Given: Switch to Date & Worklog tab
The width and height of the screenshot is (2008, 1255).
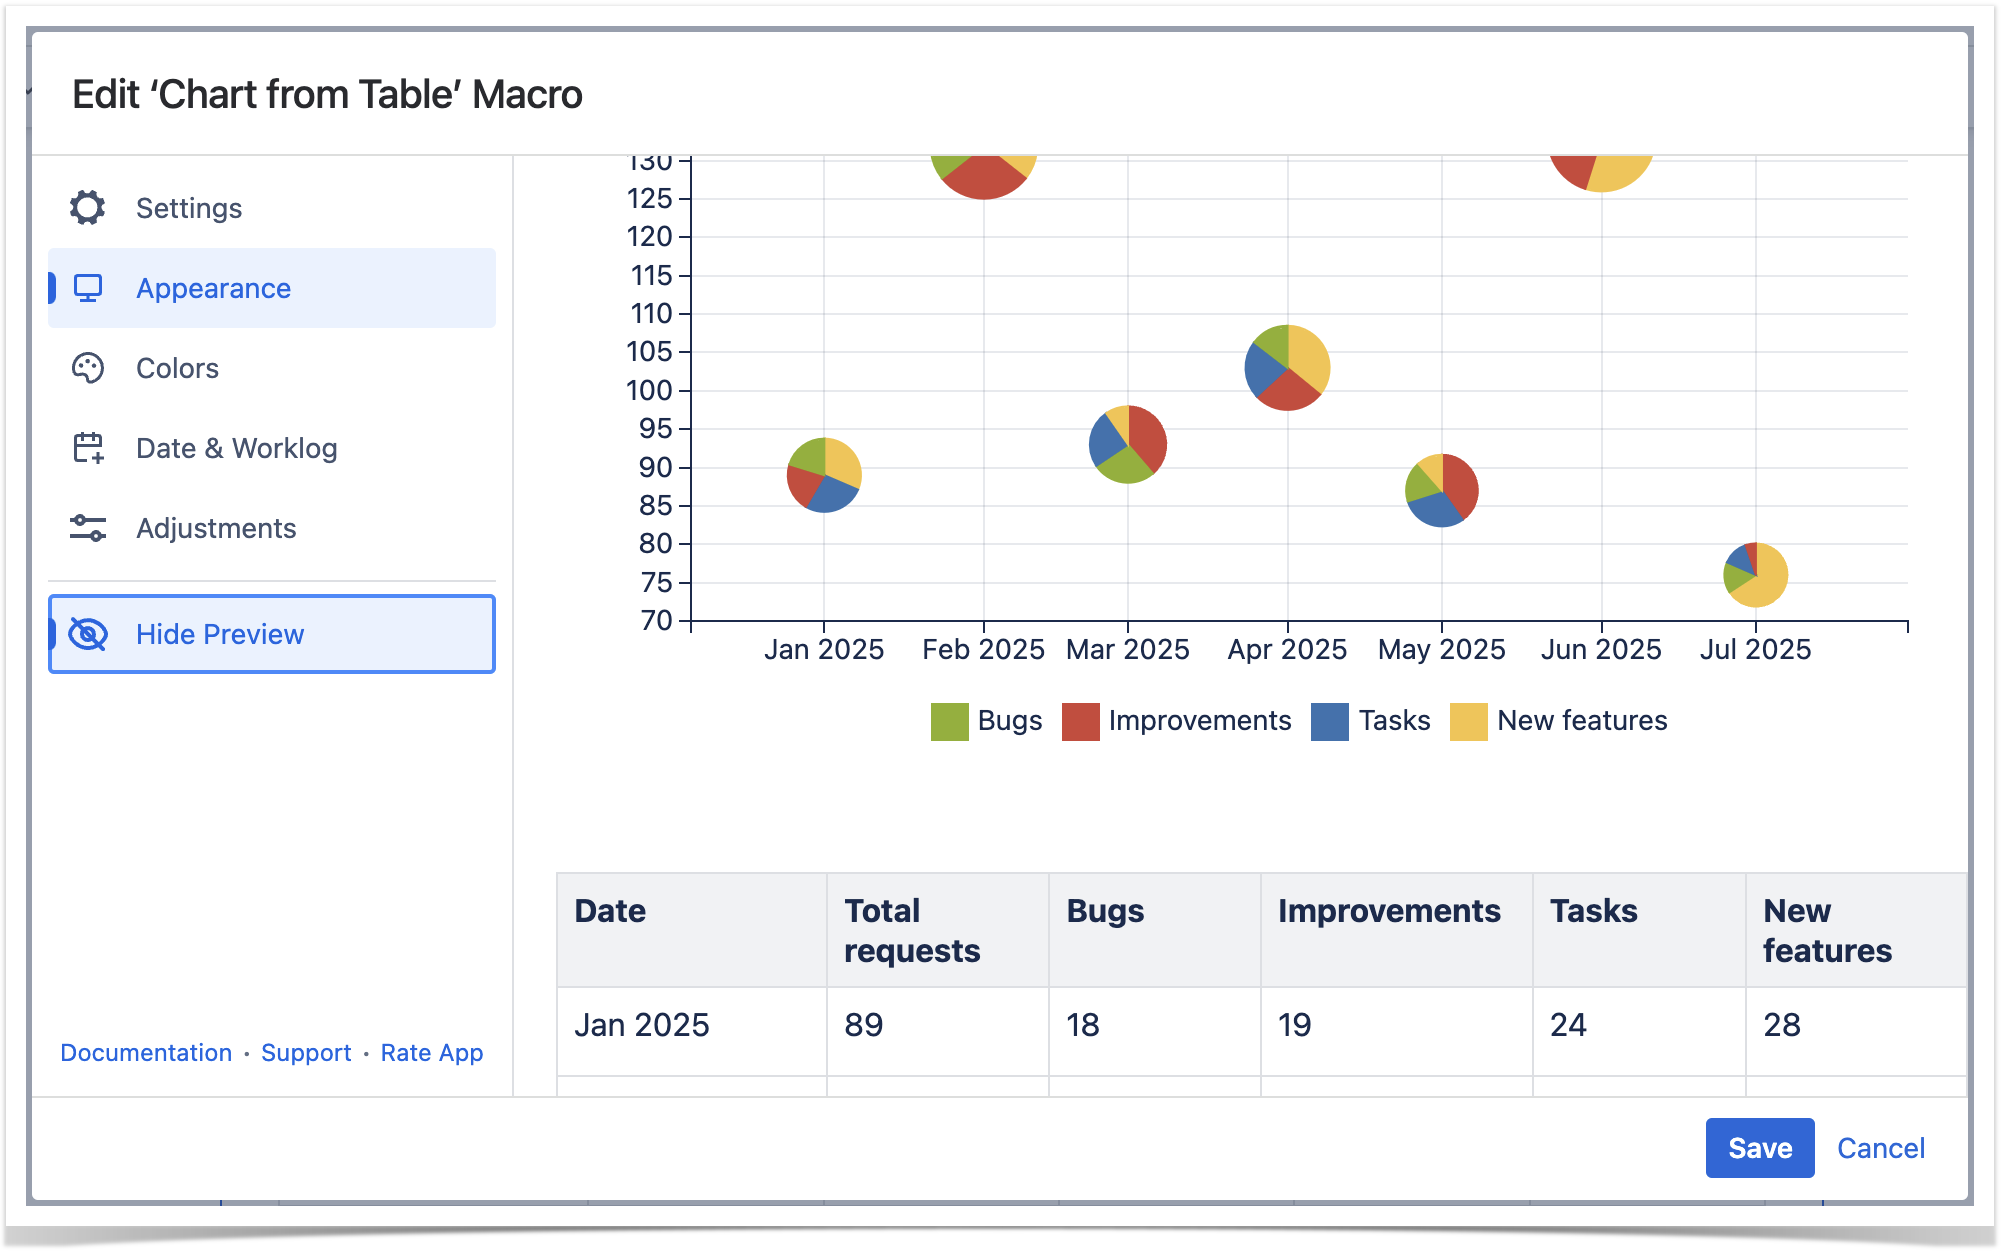Looking at the screenshot, I should pyautogui.click(x=236, y=448).
